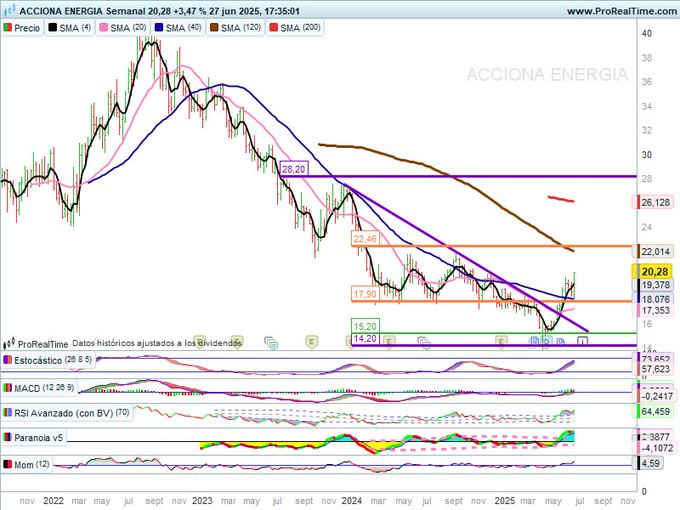Select the SMA (20) legend label
The width and height of the screenshot is (680, 510).
pos(128,28)
